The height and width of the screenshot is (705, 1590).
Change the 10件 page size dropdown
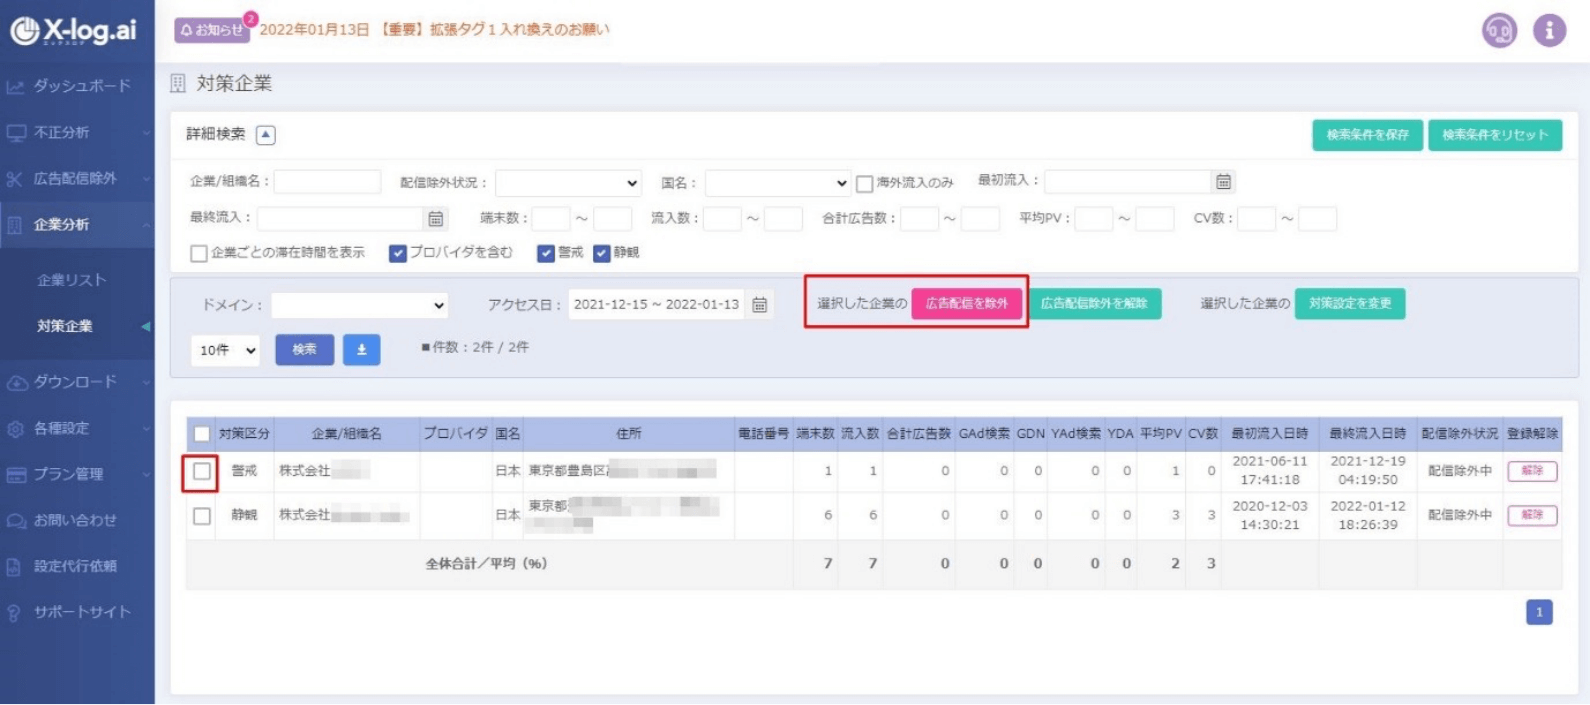(x=226, y=350)
